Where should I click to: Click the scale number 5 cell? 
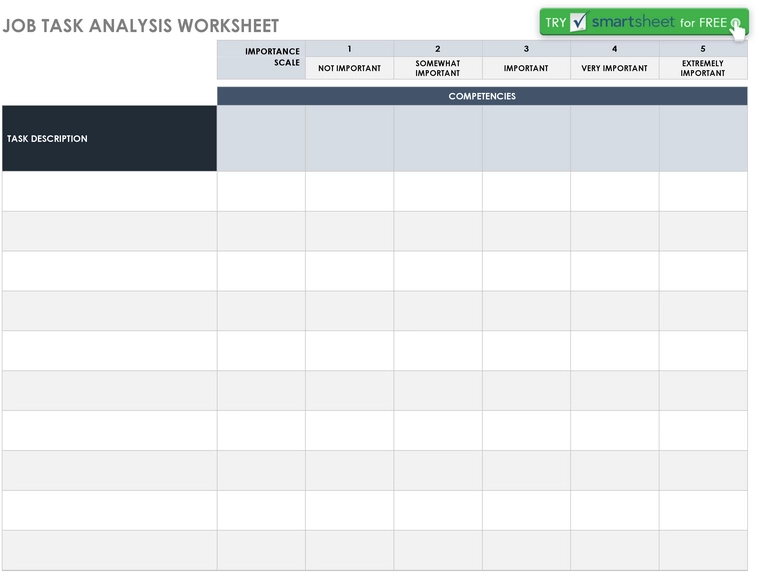click(x=703, y=49)
